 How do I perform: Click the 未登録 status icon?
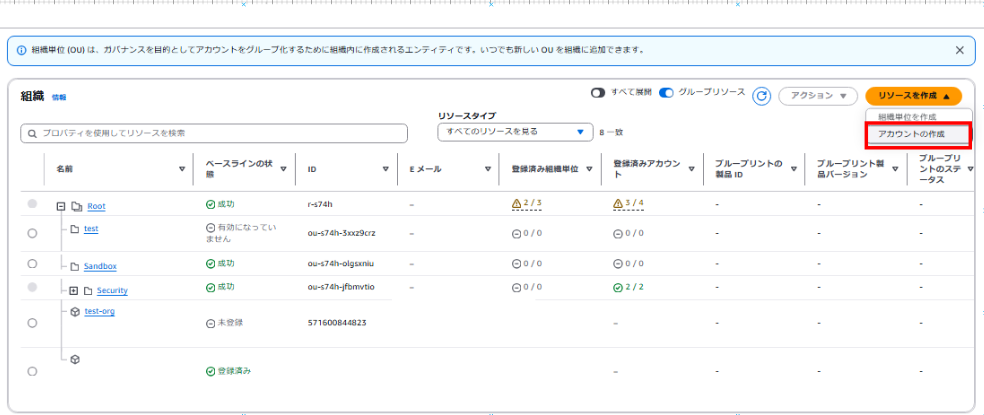click(x=210, y=323)
